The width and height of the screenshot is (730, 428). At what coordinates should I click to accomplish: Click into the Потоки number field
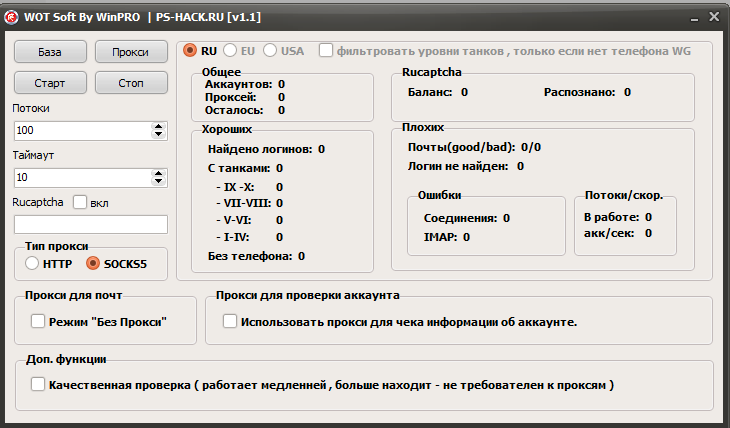[80, 131]
